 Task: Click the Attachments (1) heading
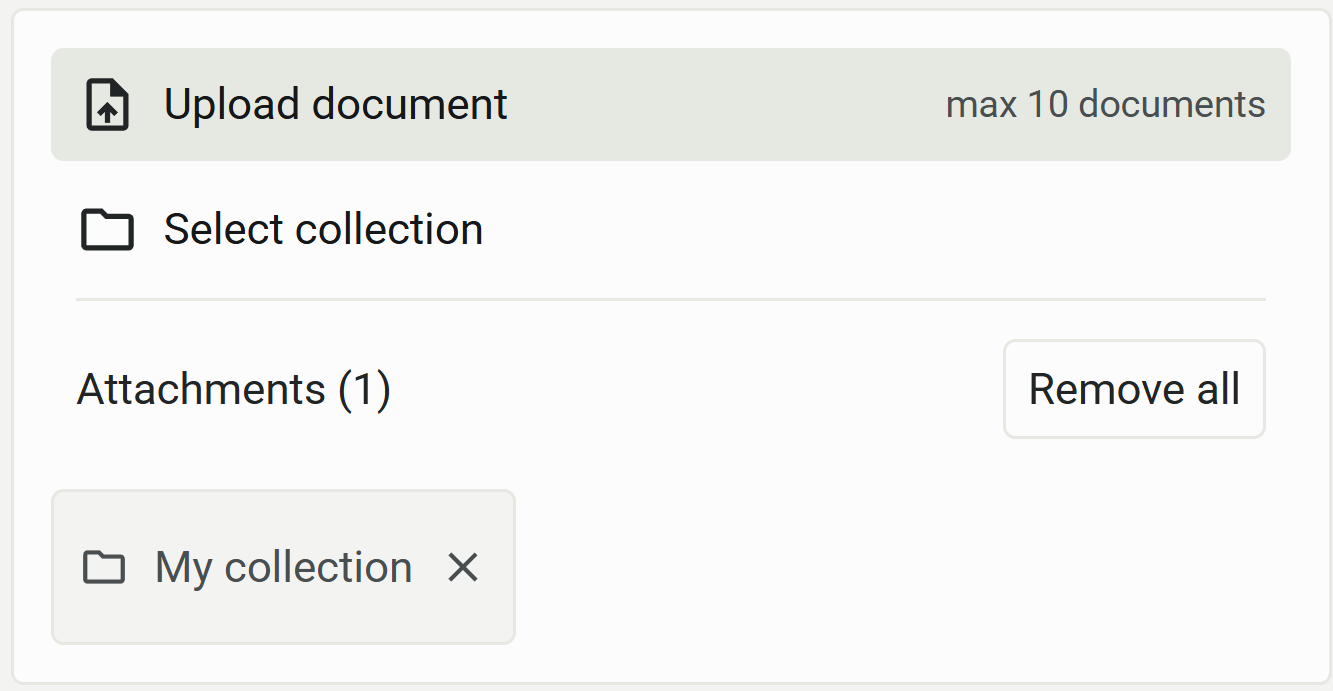coord(234,389)
